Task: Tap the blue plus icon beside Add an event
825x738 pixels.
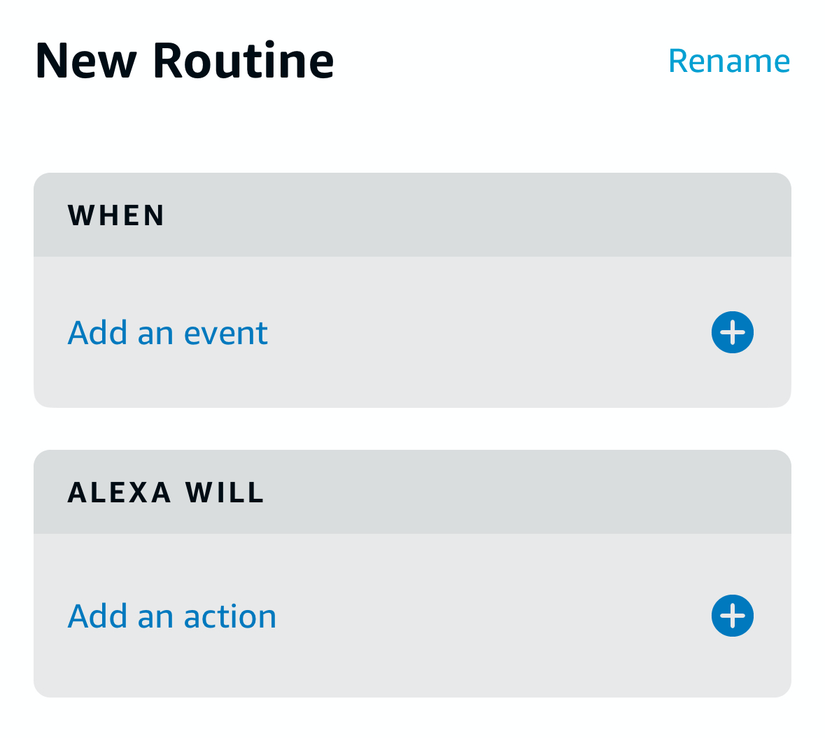Action: (x=732, y=332)
